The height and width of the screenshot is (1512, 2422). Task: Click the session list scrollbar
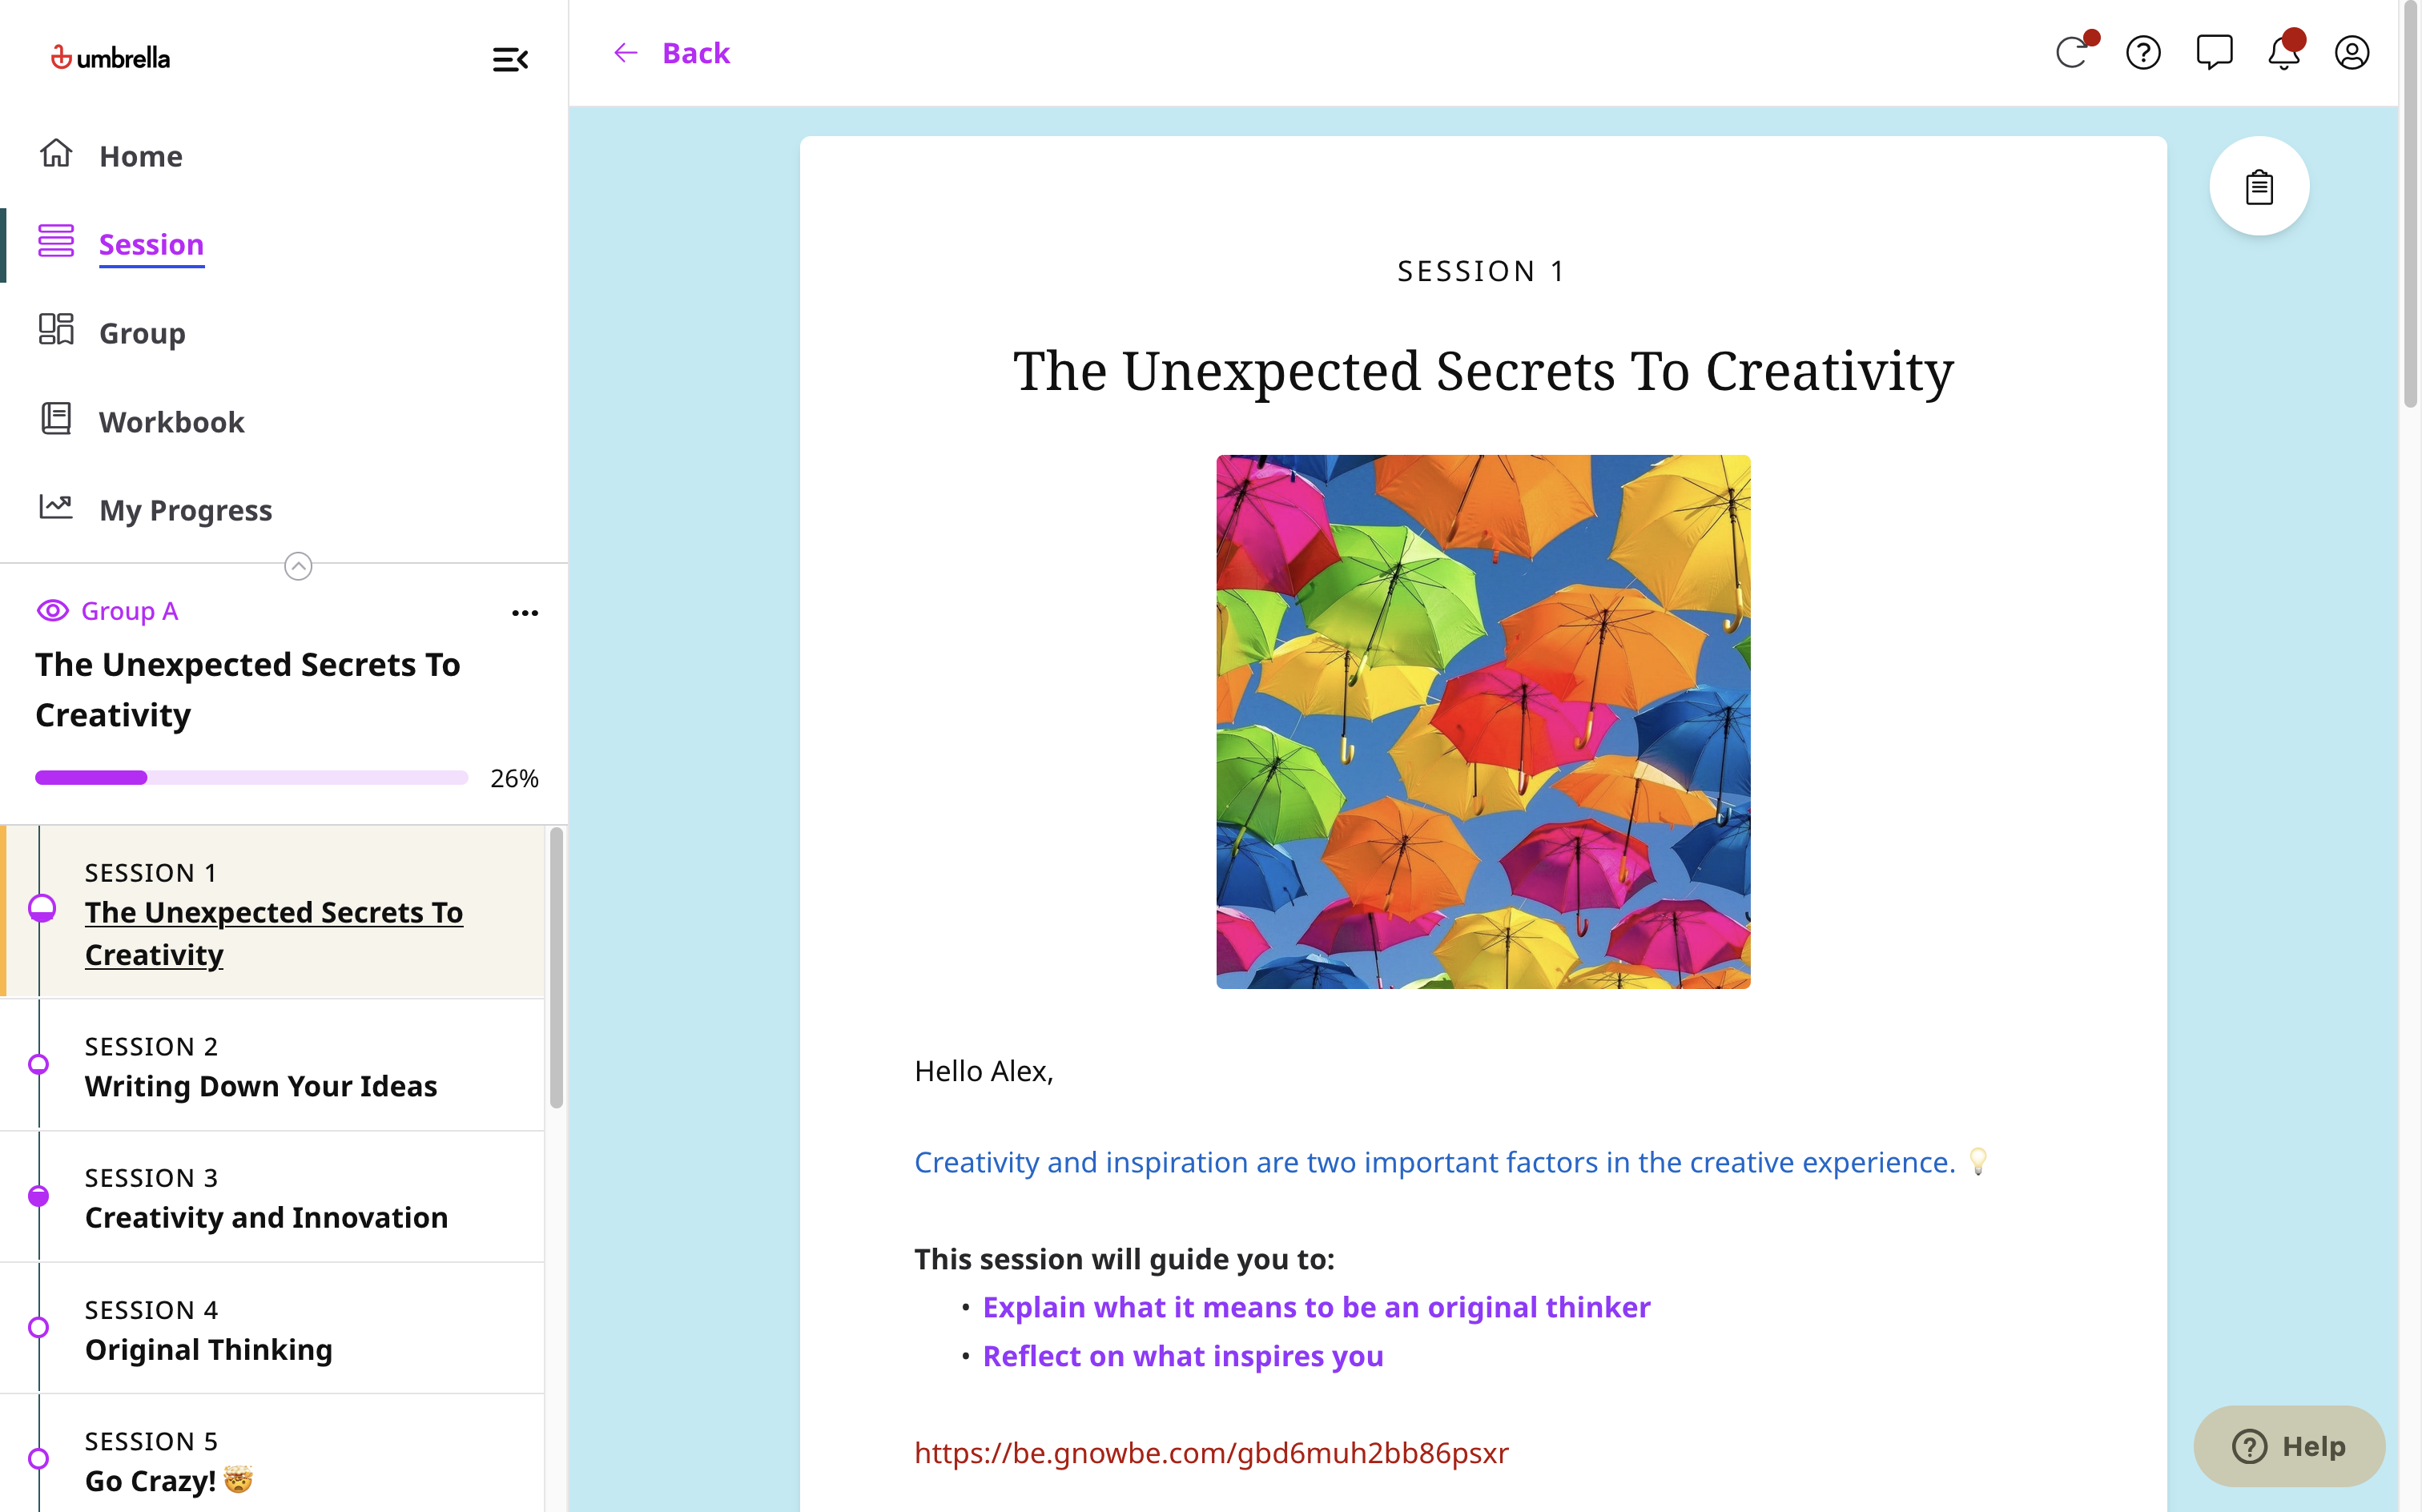tap(556, 968)
